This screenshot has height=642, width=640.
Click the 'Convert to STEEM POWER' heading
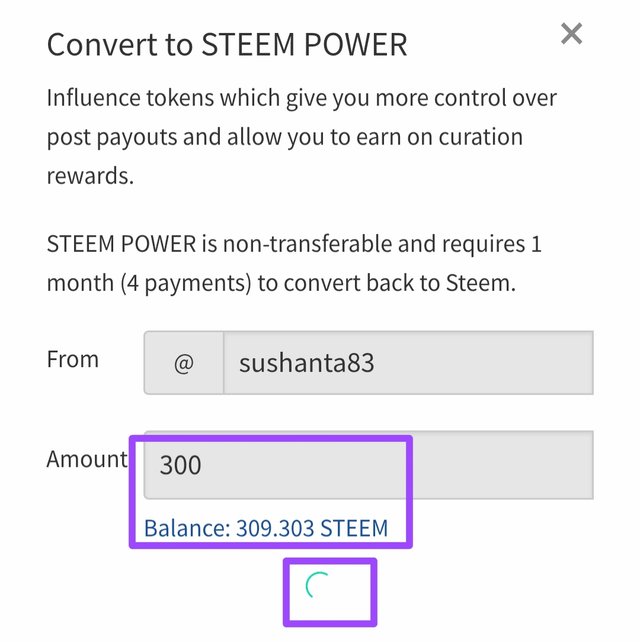(227, 45)
